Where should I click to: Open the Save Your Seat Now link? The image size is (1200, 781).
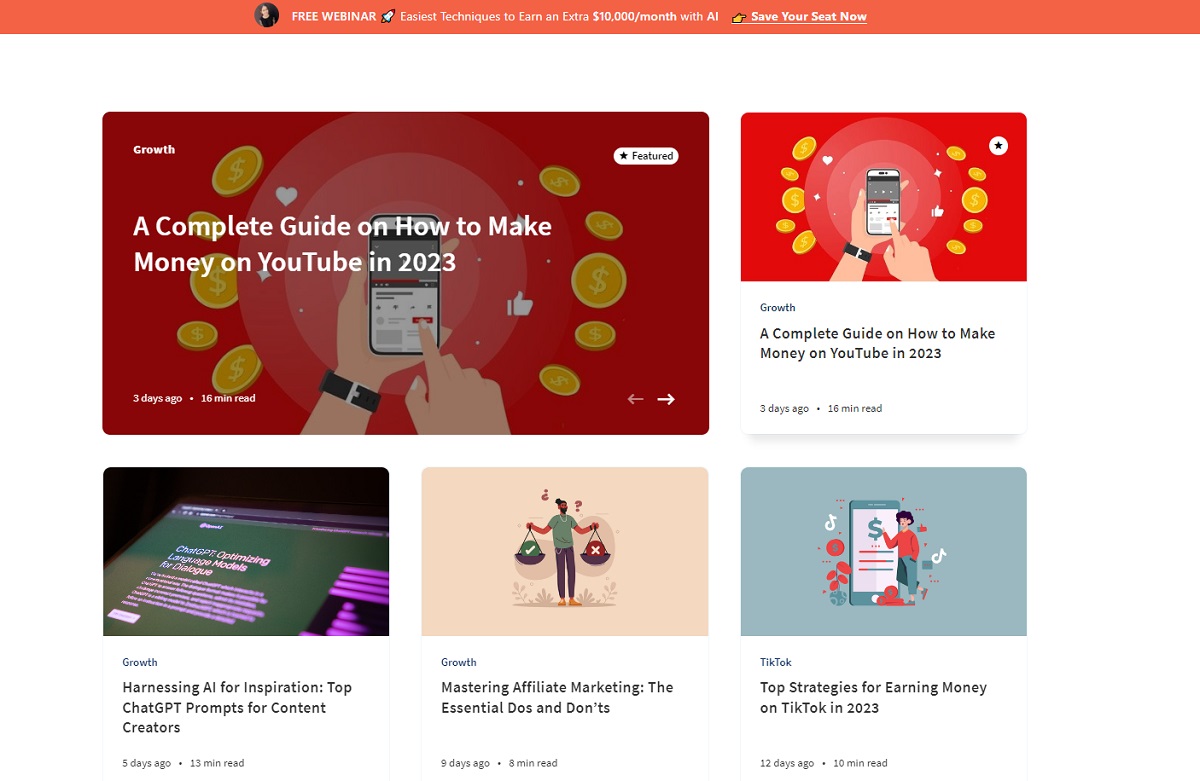pyautogui.click(x=809, y=17)
